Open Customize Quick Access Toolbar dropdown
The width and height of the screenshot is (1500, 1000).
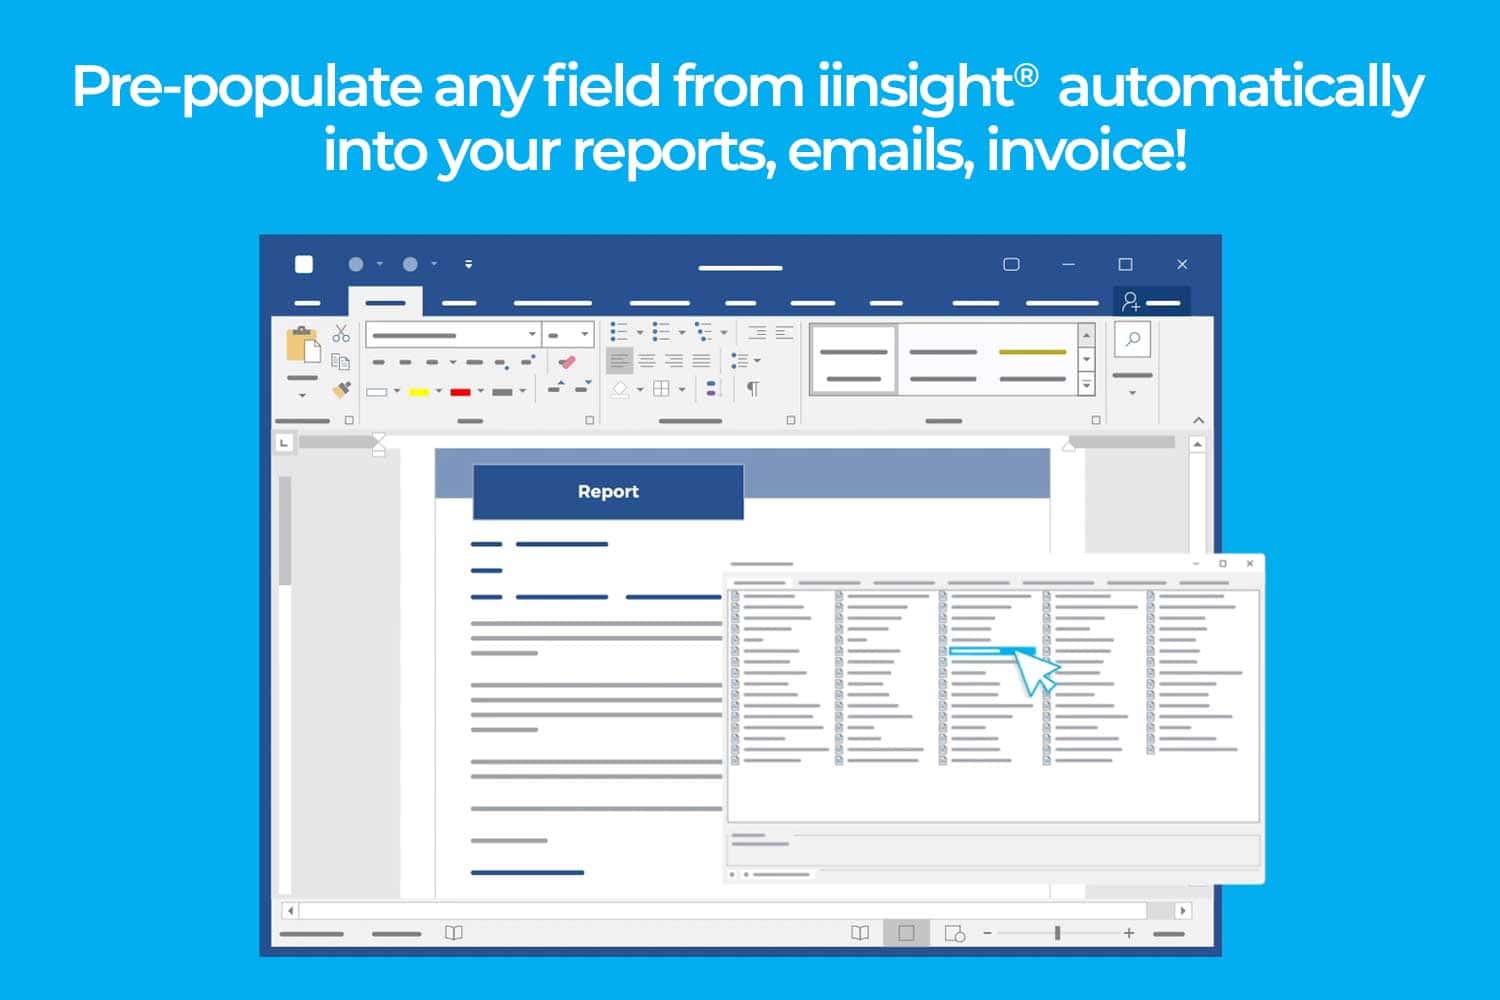tap(468, 264)
